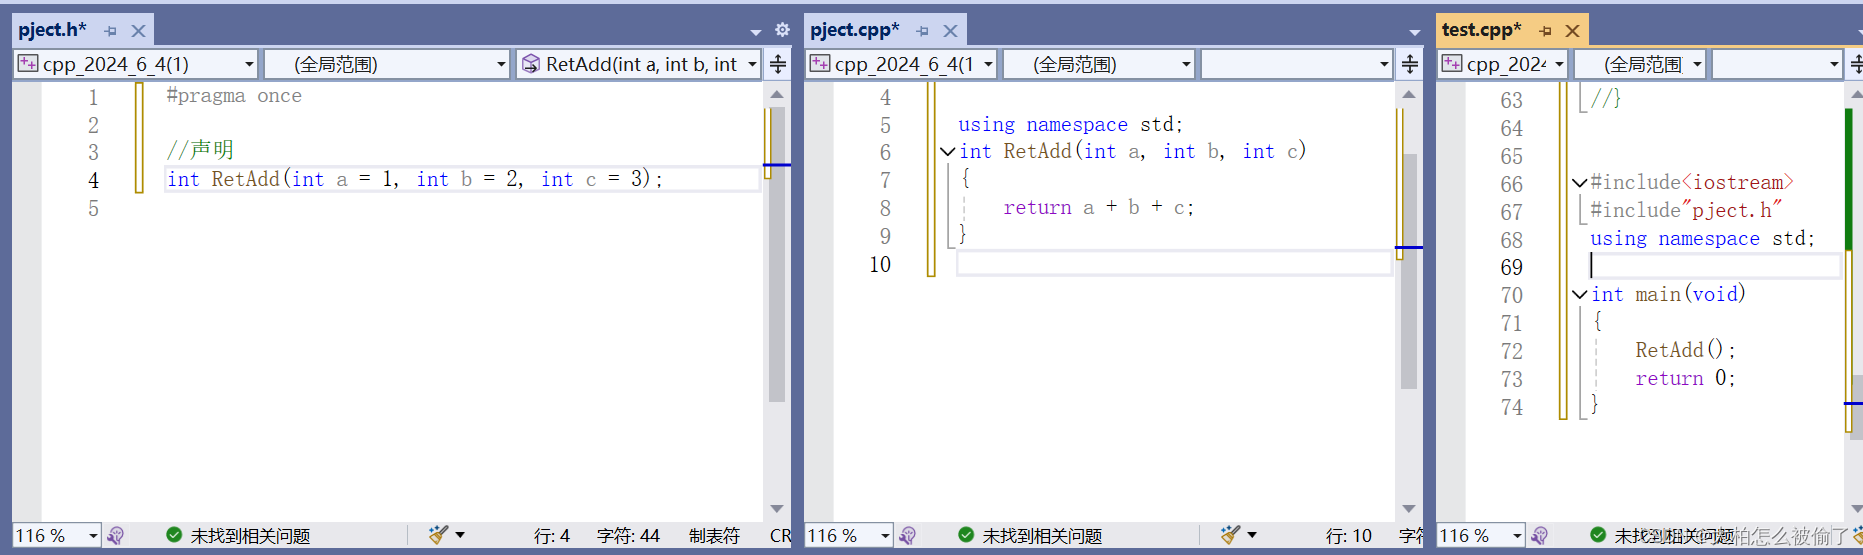
Task: Close the pject.h tab
Action: (x=138, y=31)
